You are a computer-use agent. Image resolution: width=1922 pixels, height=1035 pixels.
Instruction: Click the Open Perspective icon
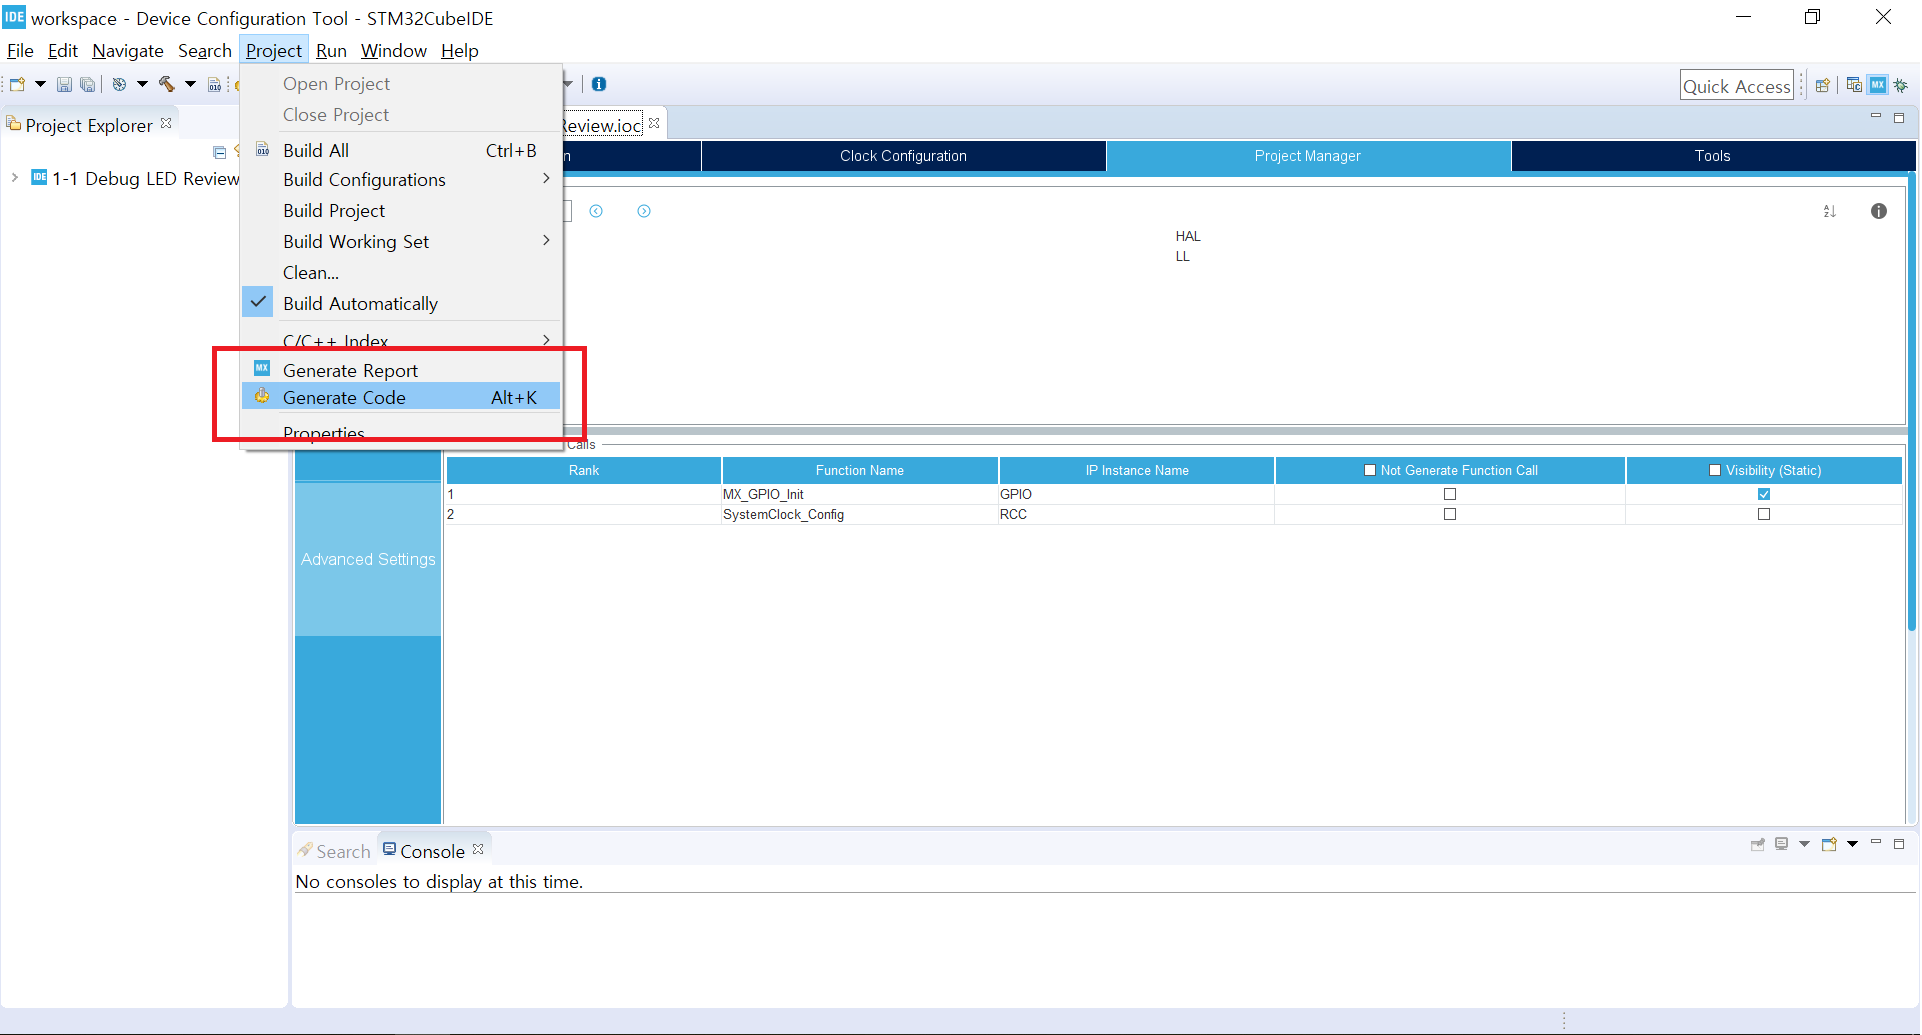(x=1823, y=85)
